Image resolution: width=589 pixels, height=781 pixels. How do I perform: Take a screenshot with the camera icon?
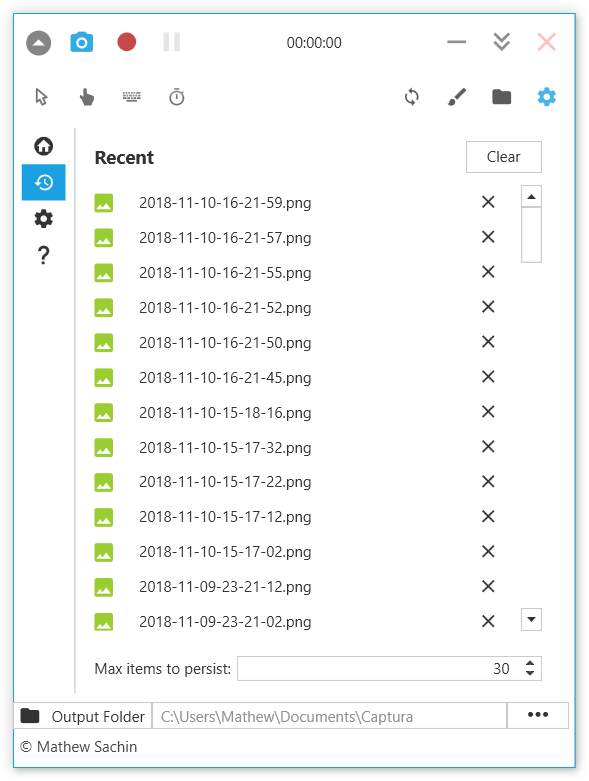[82, 42]
